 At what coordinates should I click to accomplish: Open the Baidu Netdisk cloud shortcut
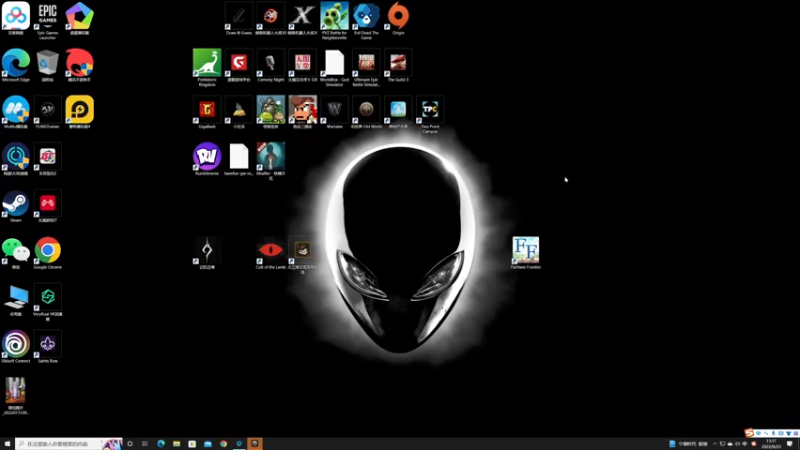coord(16,18)
